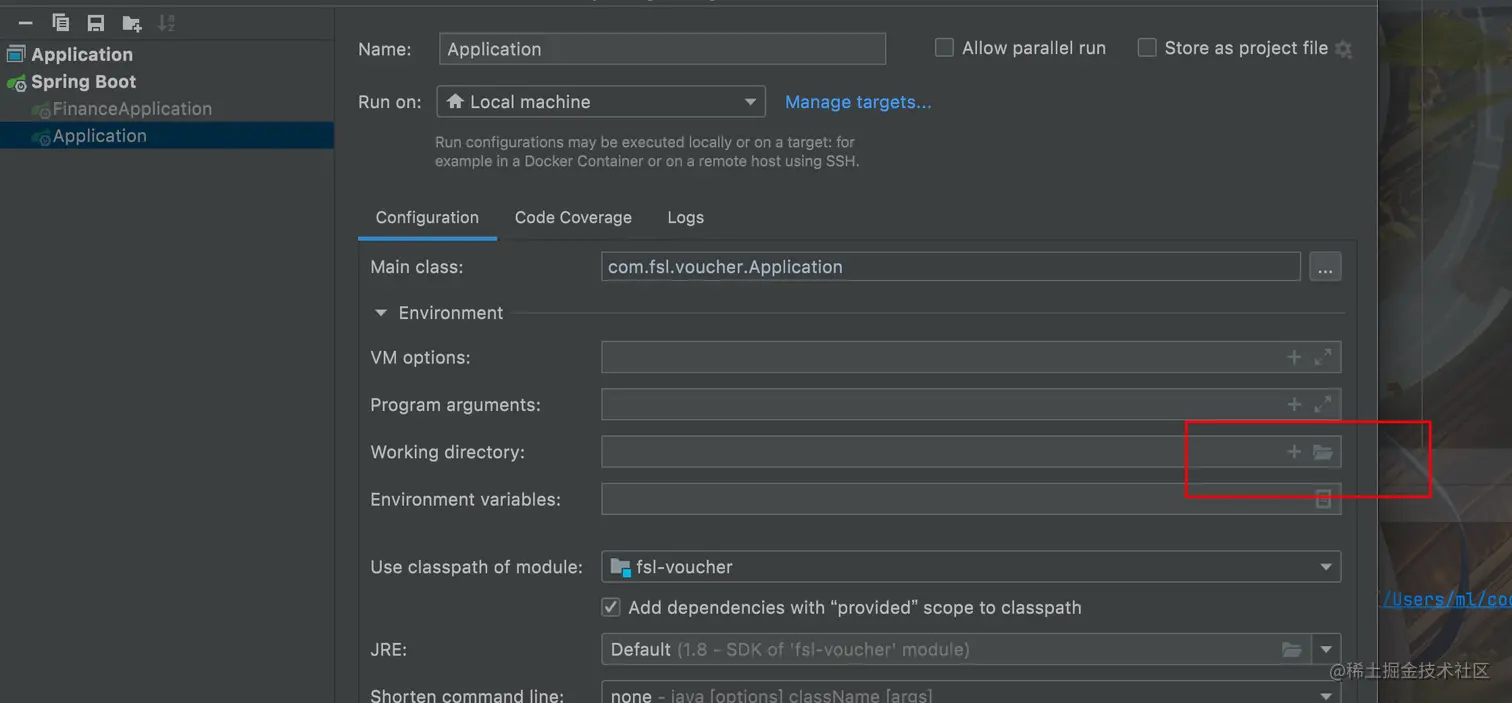Switch to the Logs tab

(x=685, y=217)
